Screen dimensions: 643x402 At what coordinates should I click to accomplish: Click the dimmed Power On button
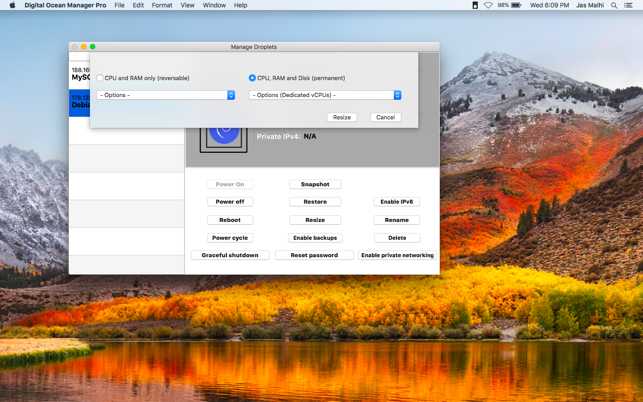click(x=230, y=184)
